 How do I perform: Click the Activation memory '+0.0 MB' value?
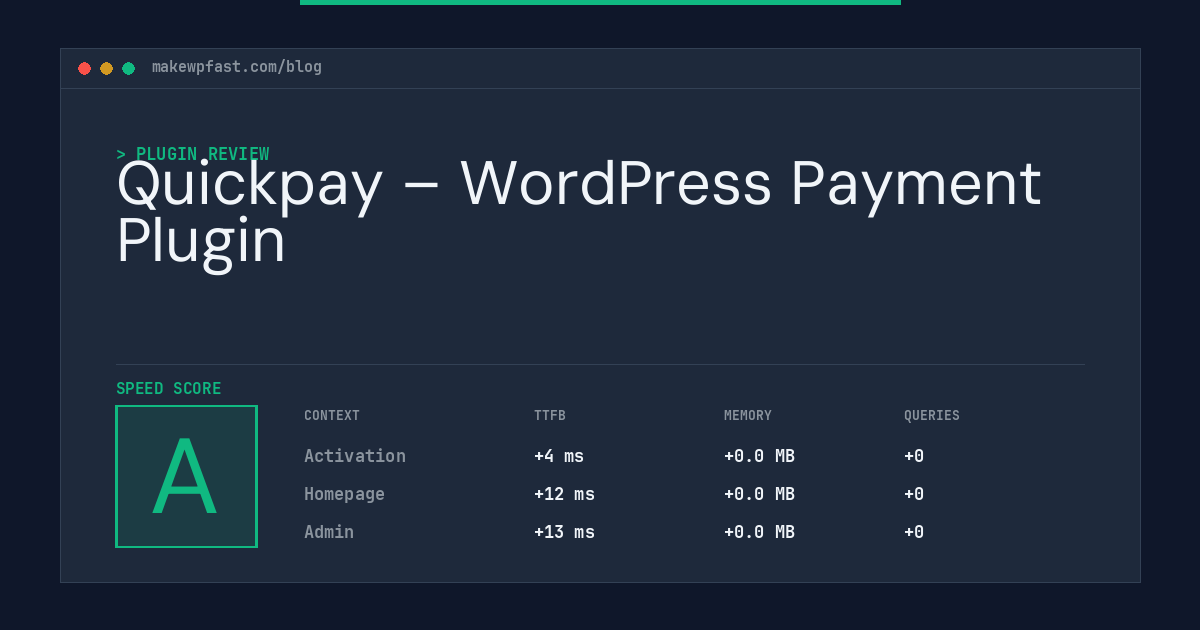pyautogui.click(x=759, y=456)
